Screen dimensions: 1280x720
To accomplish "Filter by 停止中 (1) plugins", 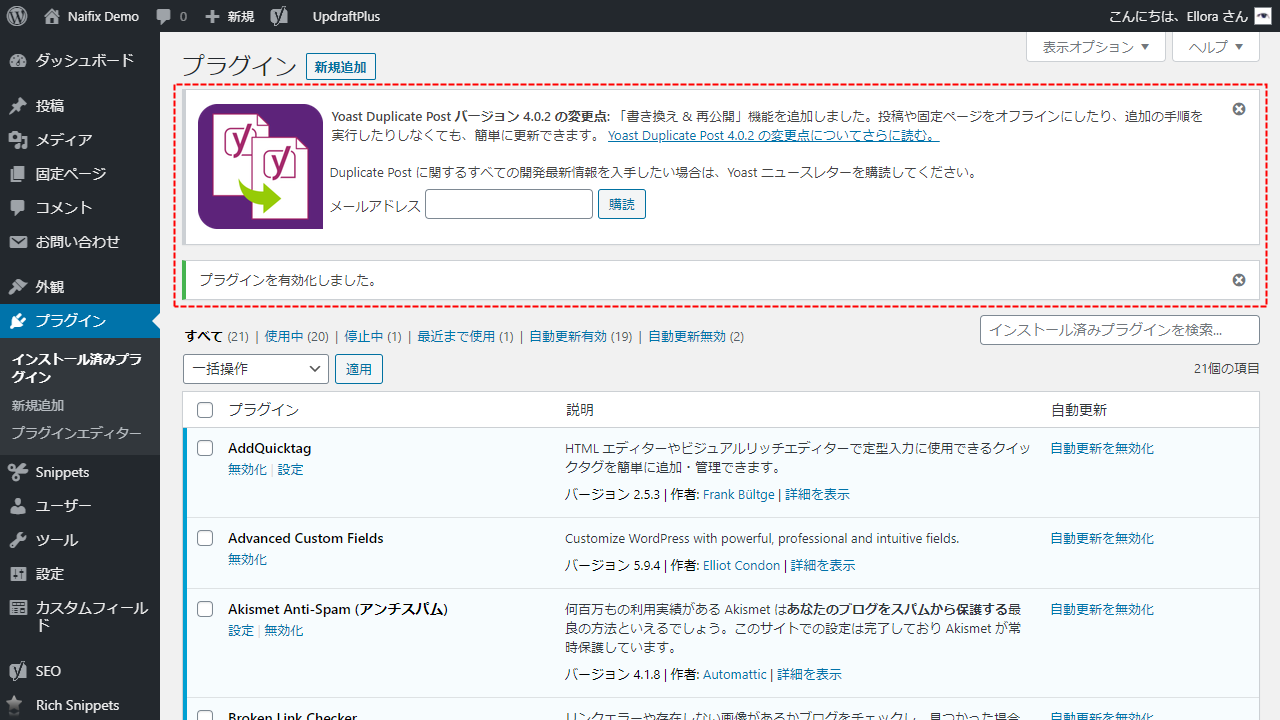I will click(373, 337).
